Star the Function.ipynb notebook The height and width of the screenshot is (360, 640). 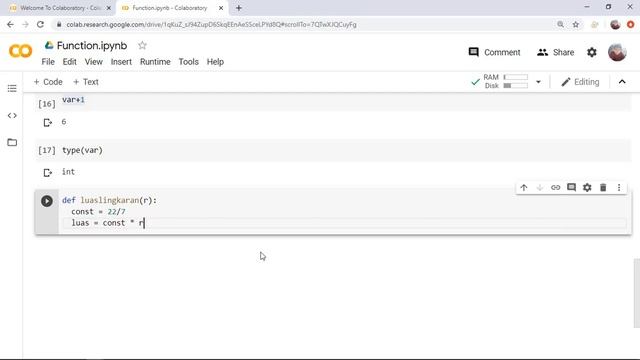(142, 45)
